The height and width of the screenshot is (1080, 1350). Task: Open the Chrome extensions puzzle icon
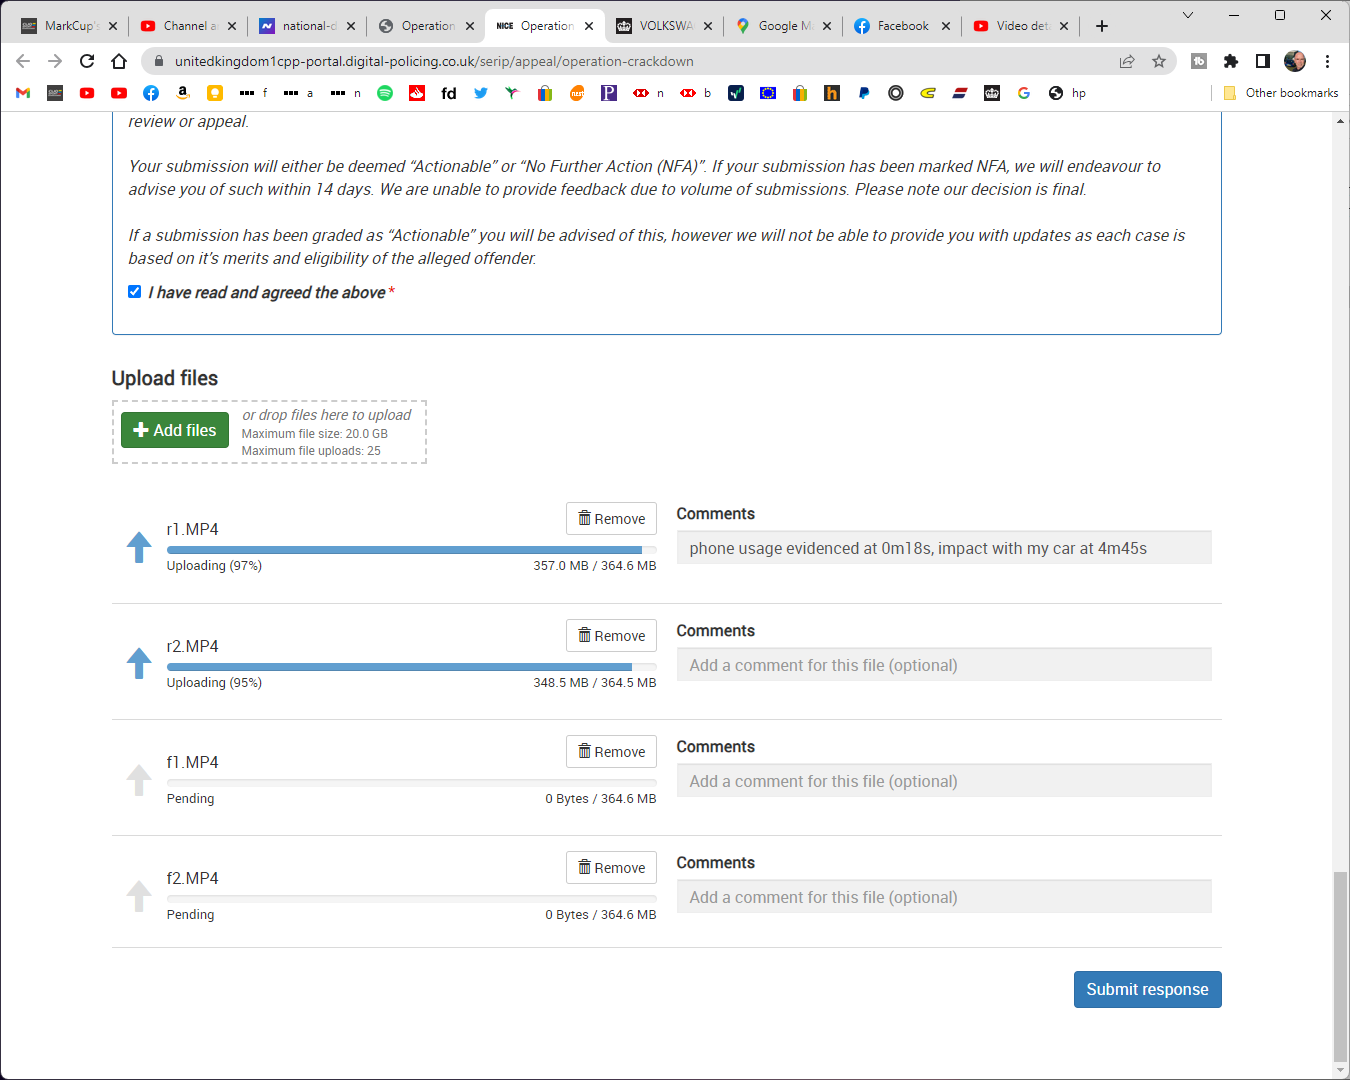pos(1231,61)
